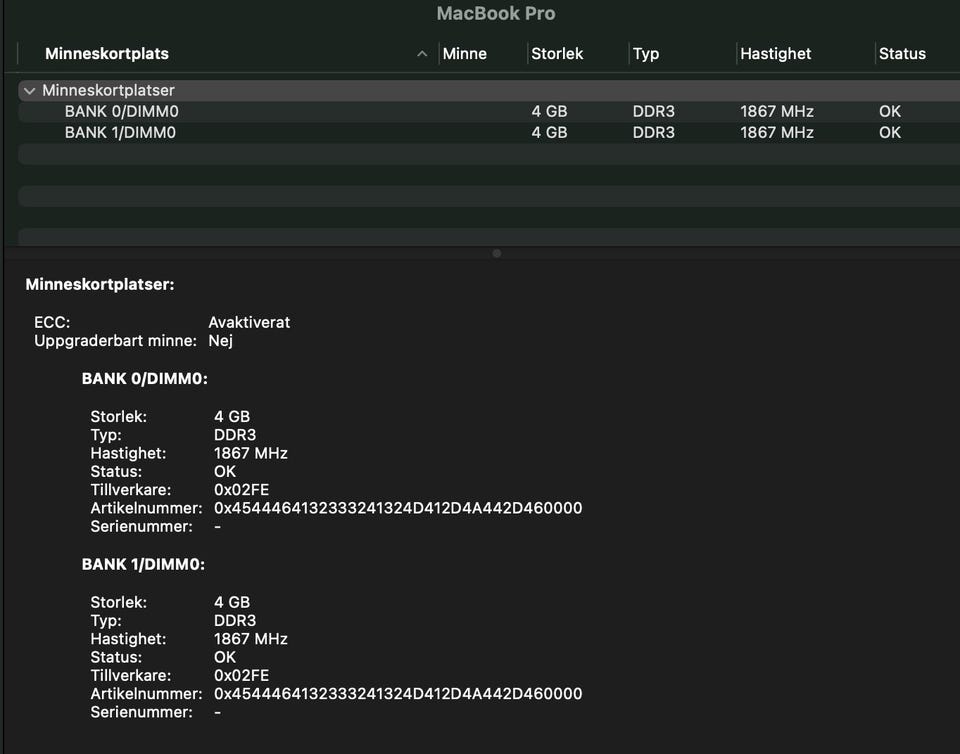960x754 pixels.
Task: Click DDR3 cell in BANK 1/DIMM0 table row
Action: coord(653,133)
